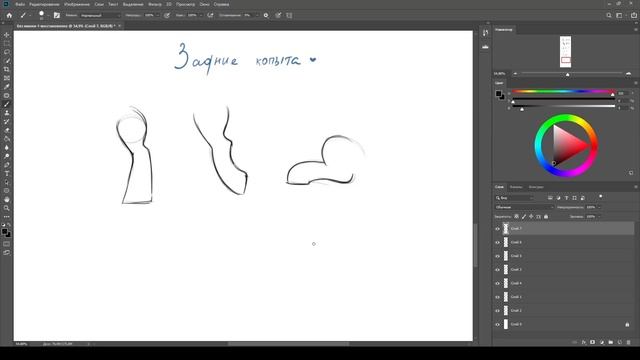This screenshot has width=640, height=360.
Task: Open the Справка menu
Action: 221,4
